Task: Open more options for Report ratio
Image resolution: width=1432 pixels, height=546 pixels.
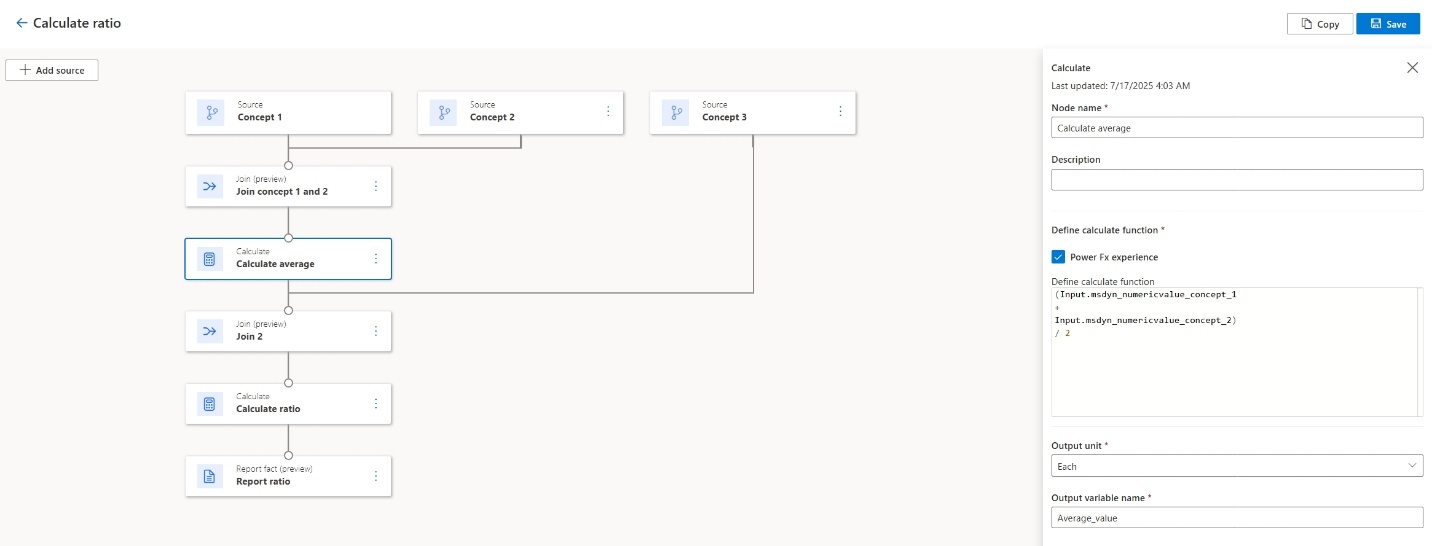Action: tap(376, 476)
